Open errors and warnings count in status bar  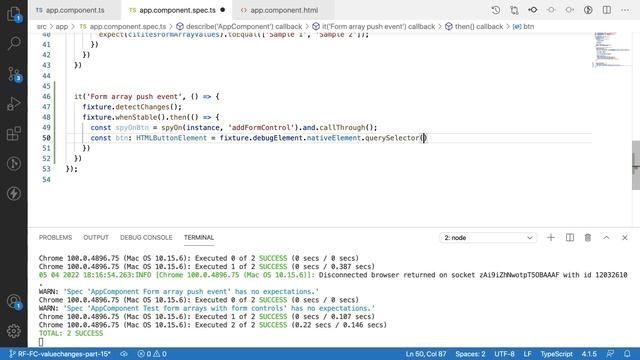coord(152,354)
